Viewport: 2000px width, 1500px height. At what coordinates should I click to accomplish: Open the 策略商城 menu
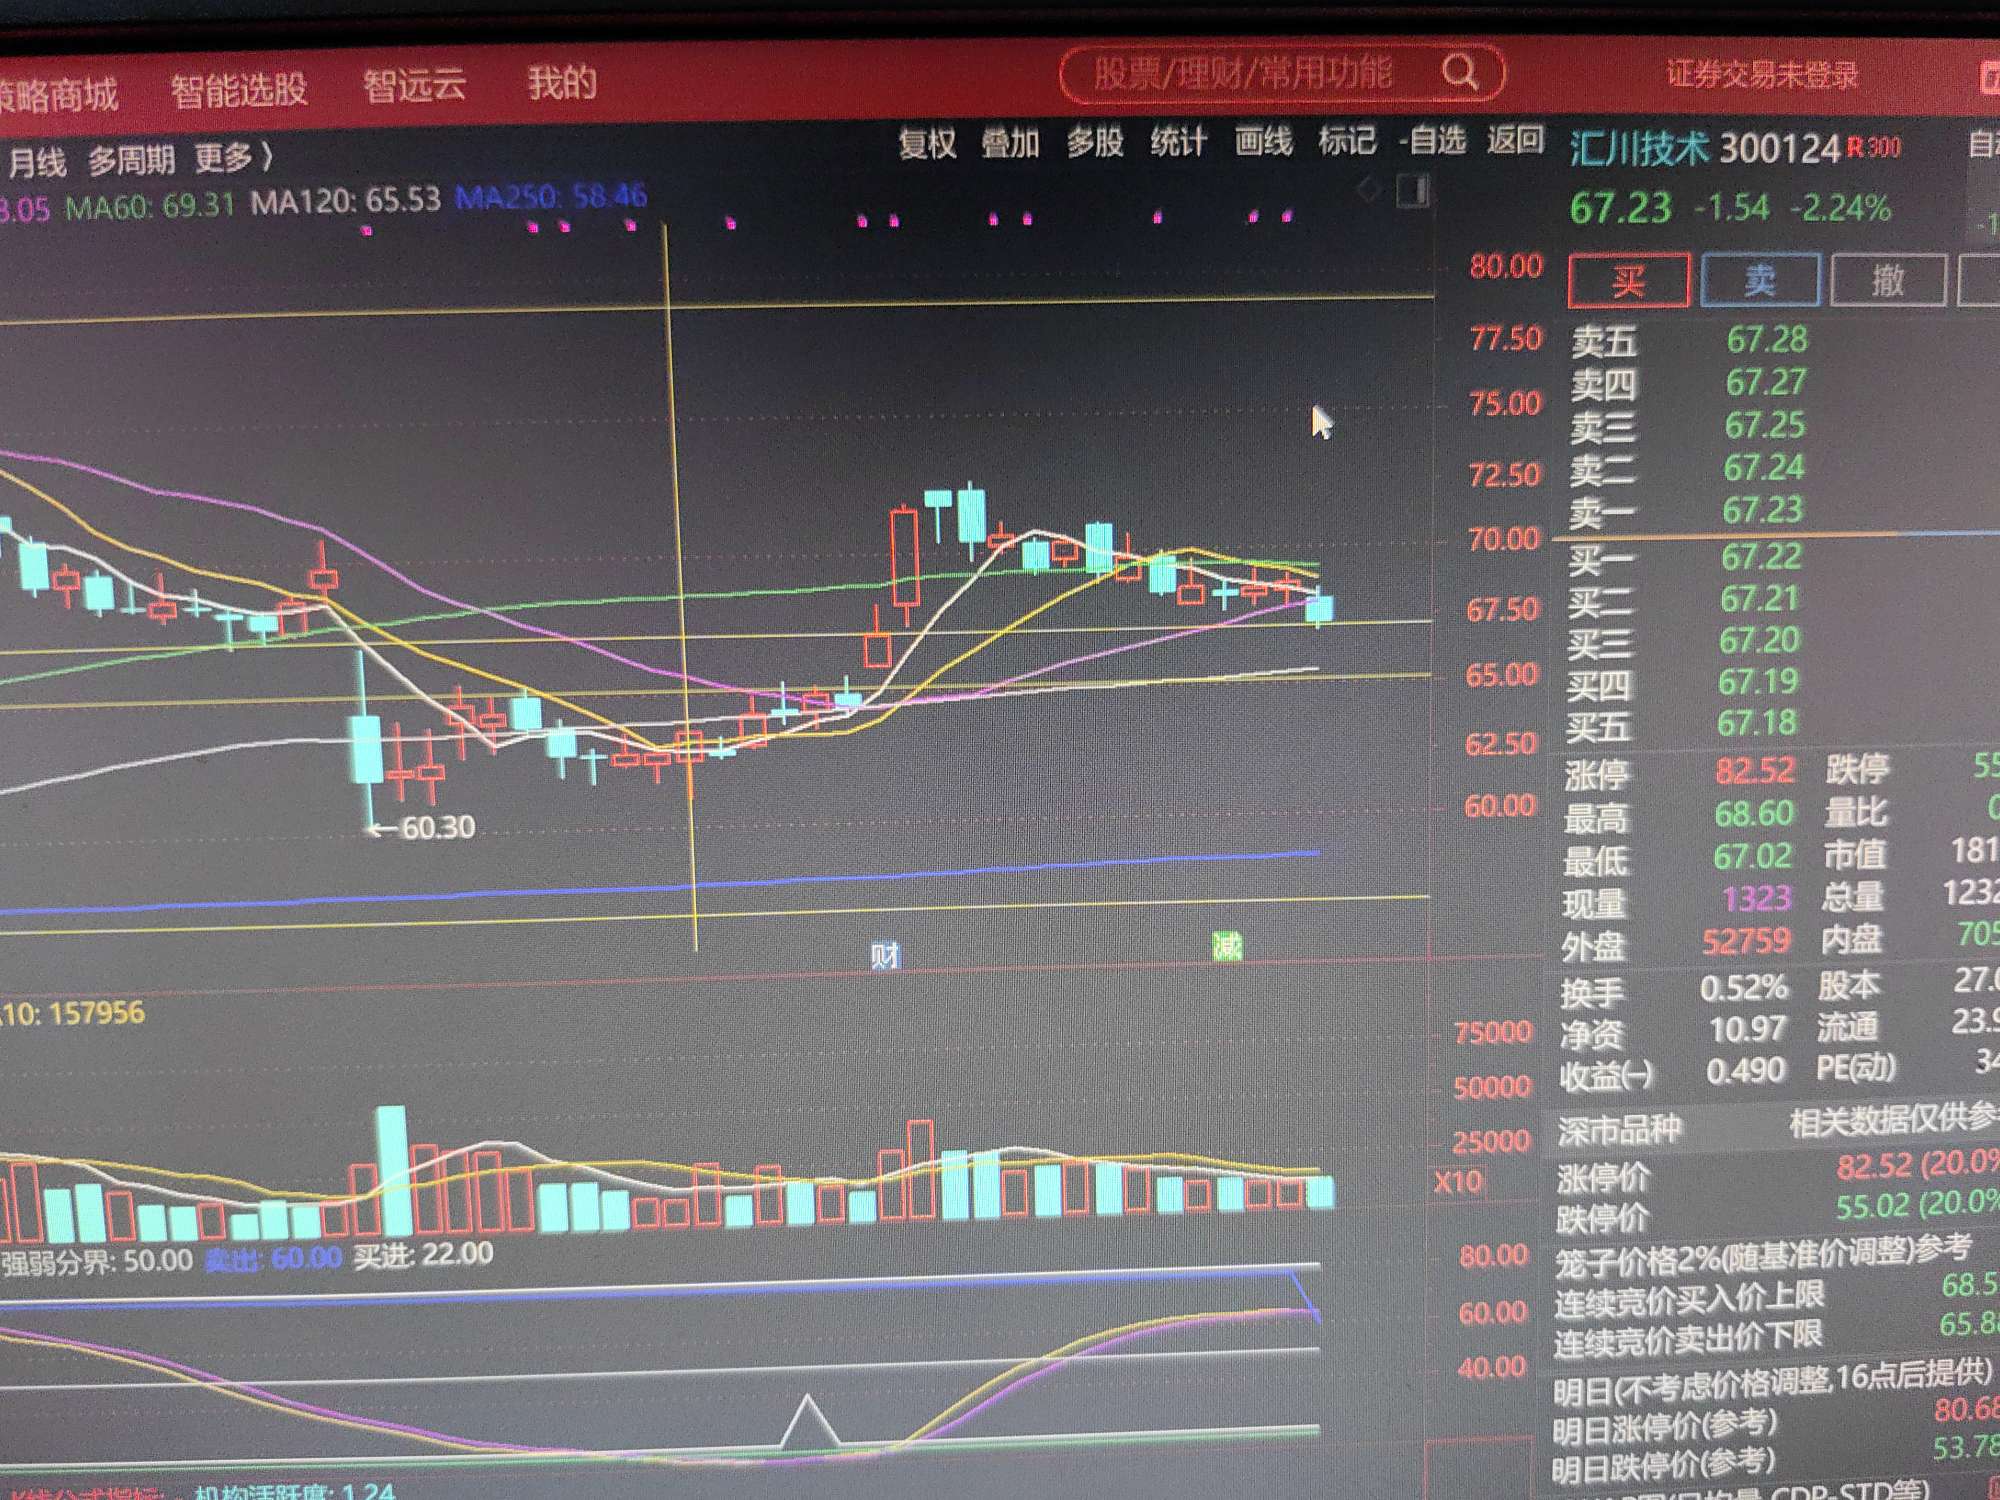[58, 94]
